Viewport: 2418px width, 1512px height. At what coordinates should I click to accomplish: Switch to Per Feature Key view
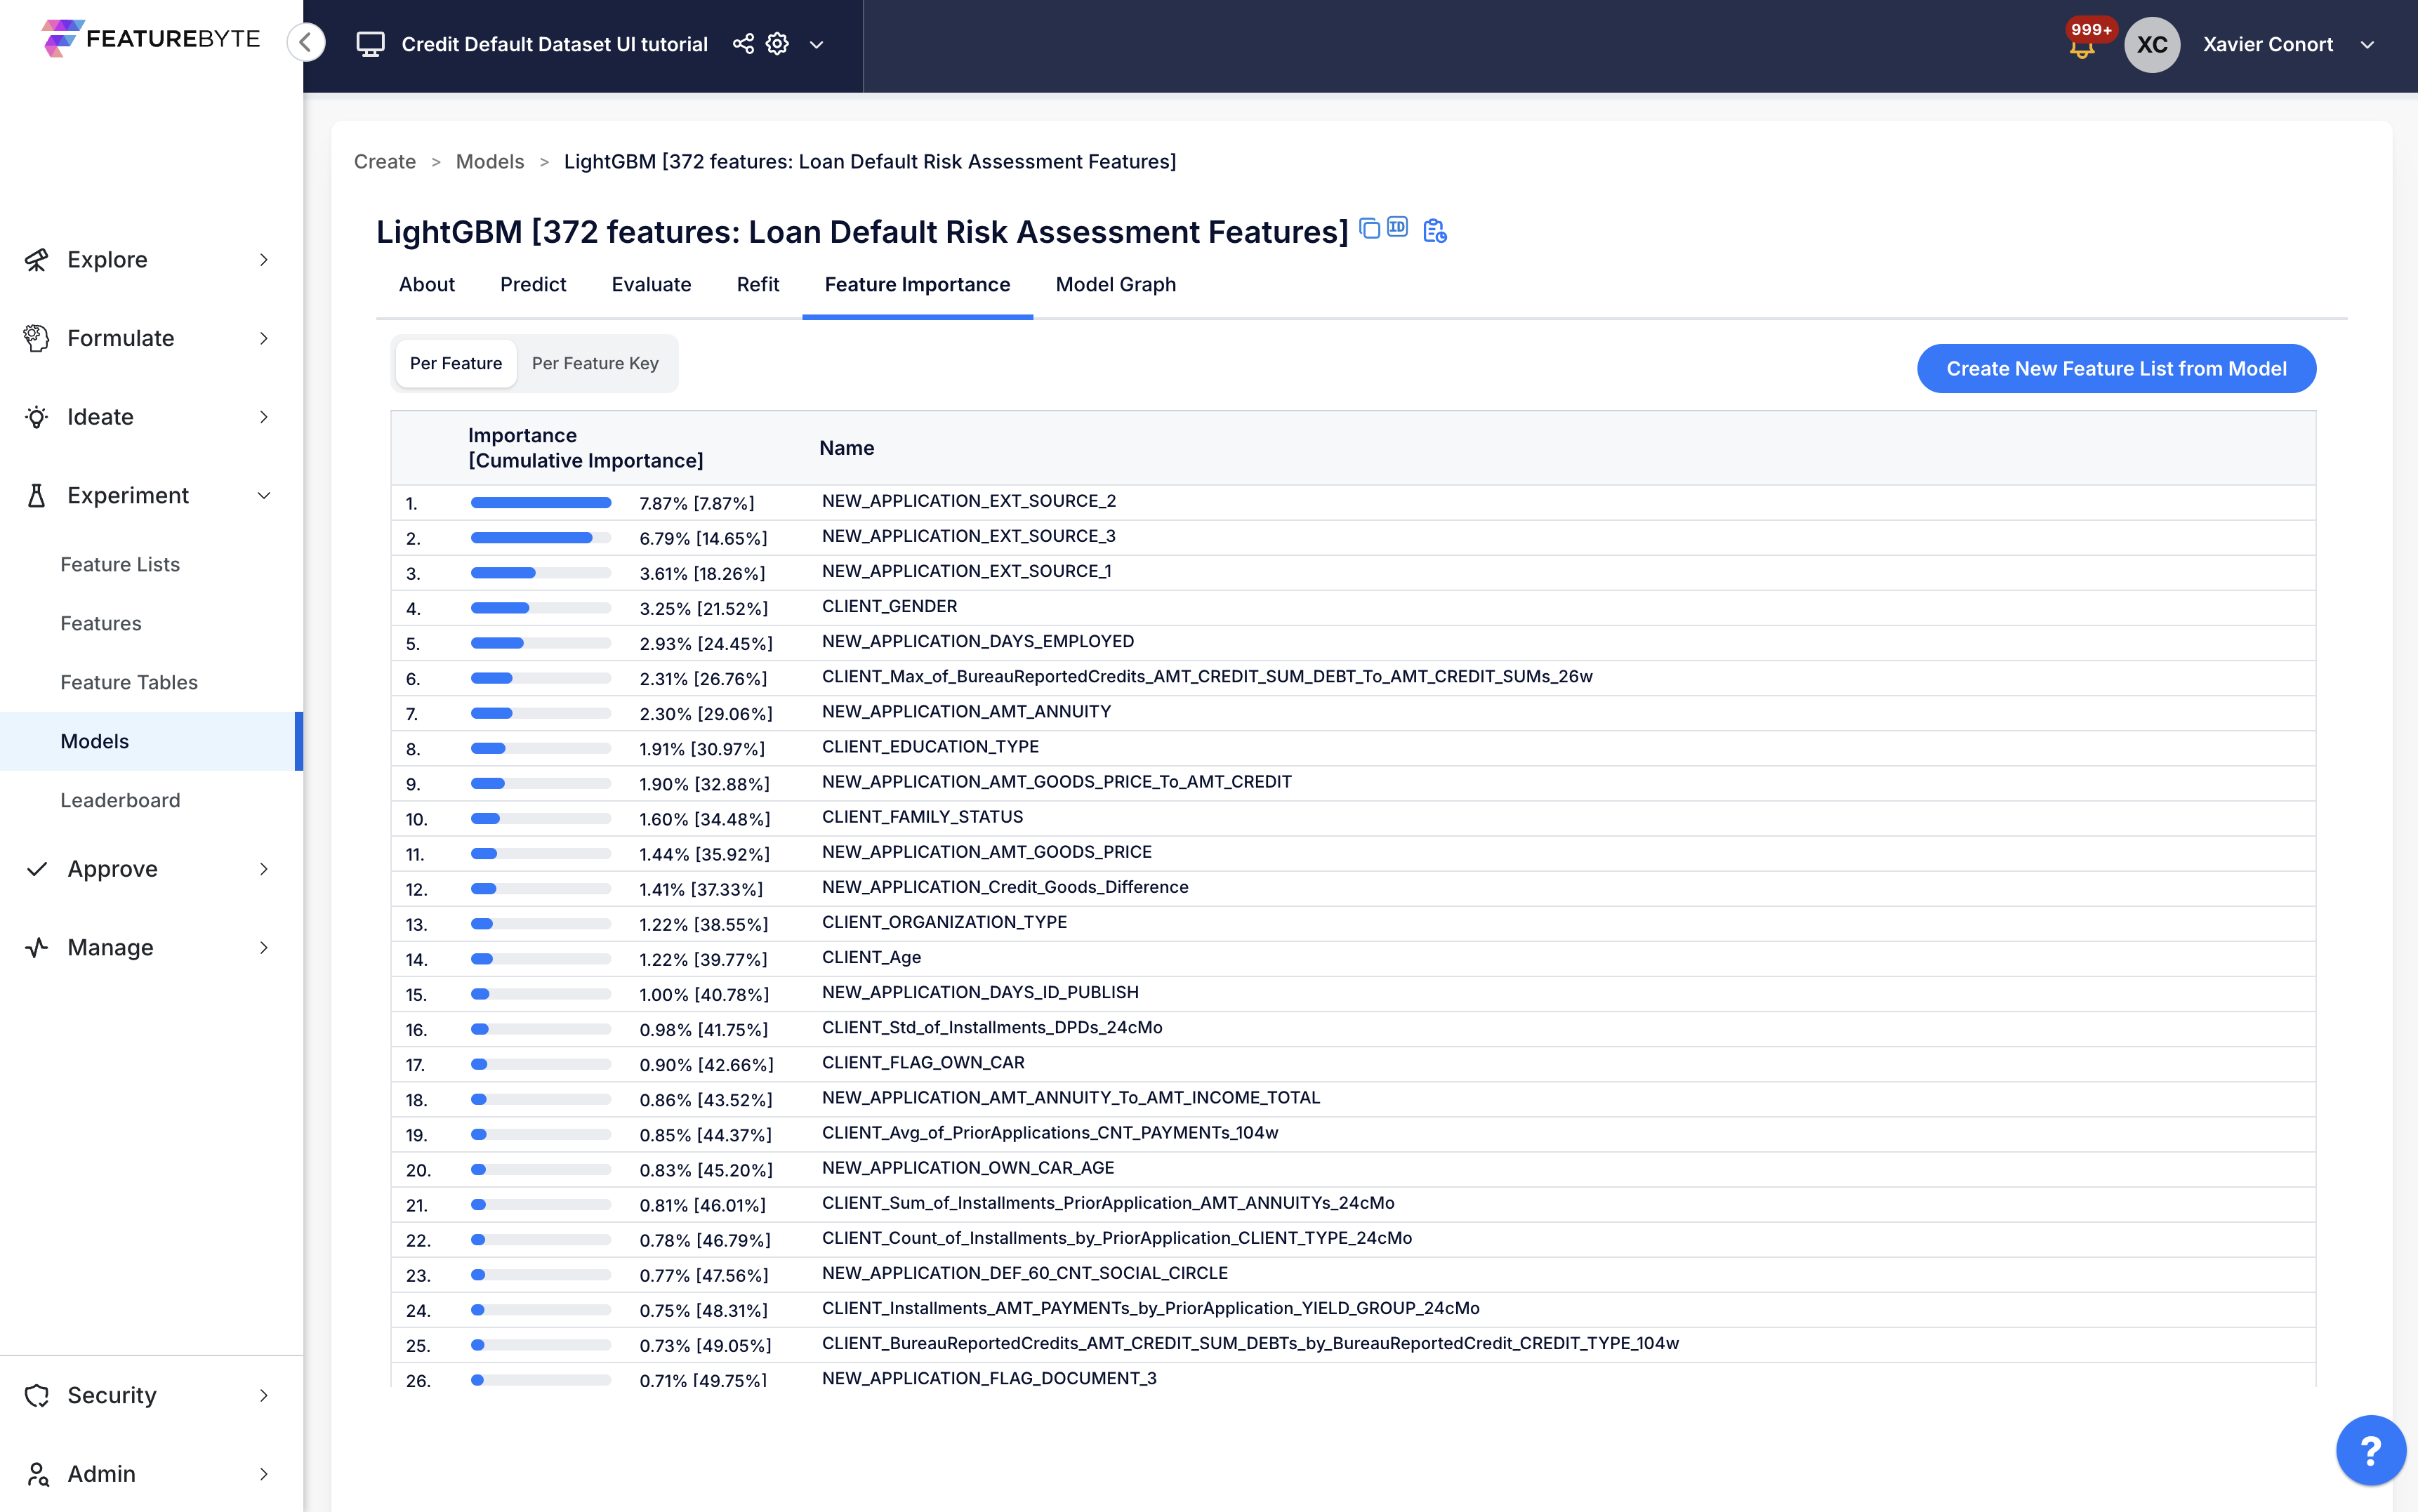(595, 363)
